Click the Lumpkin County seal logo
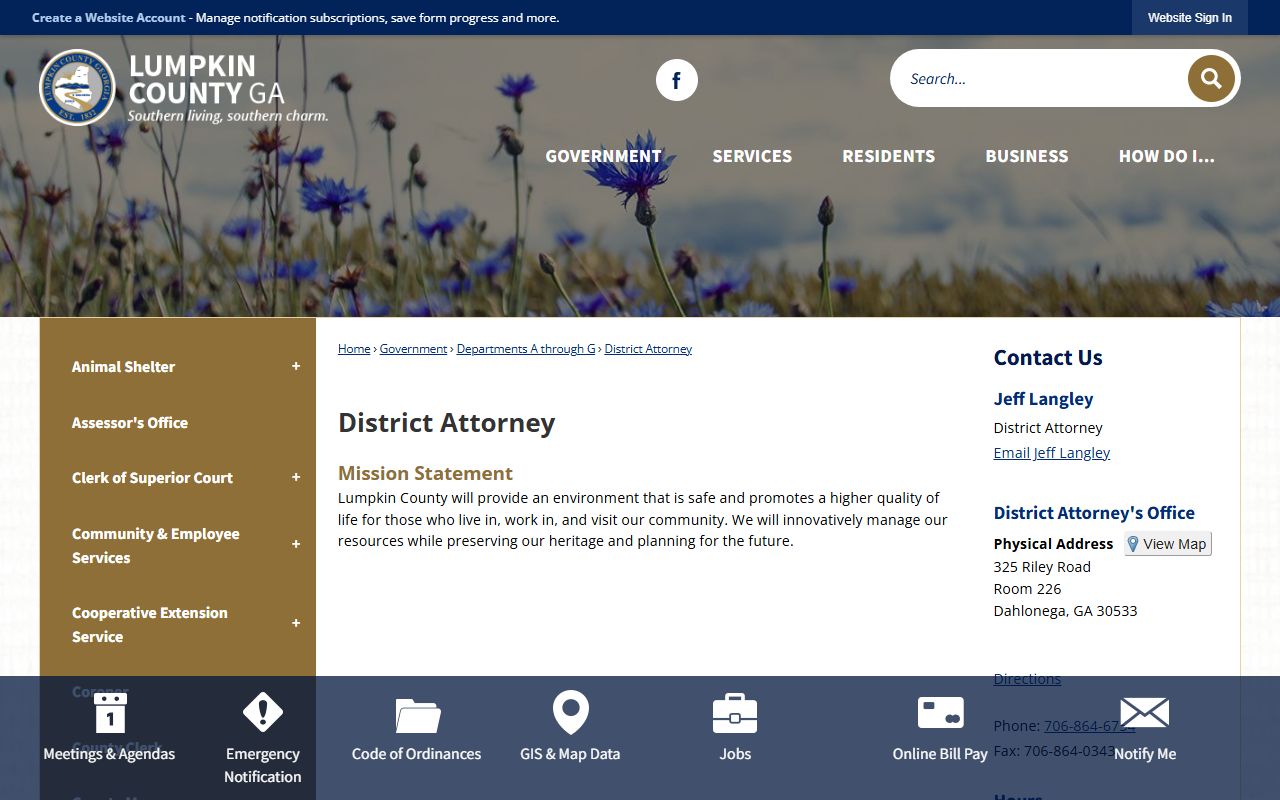The height and width of the screenshot is (800, 1280). (x=77, y=88)
